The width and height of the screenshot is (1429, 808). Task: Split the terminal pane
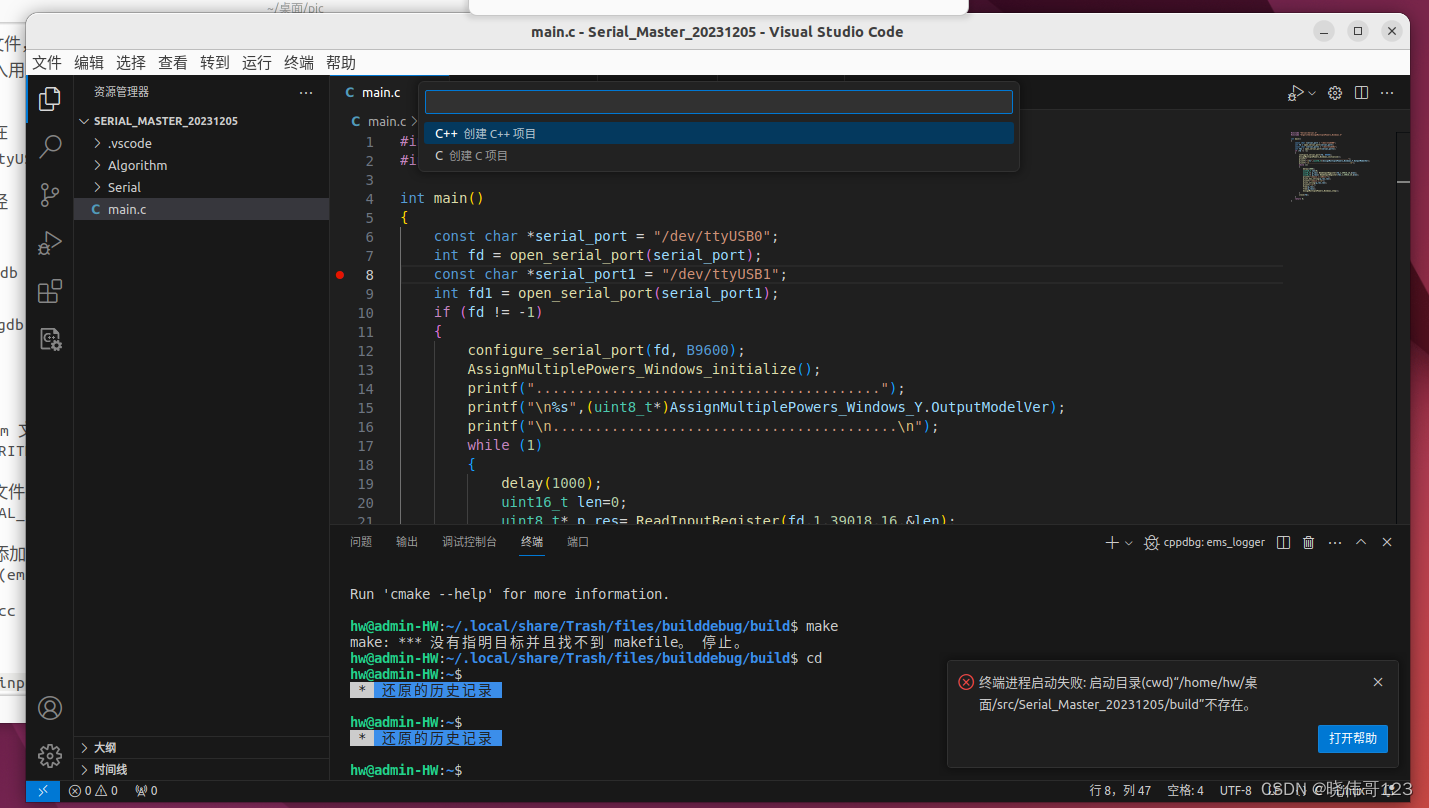[x=1283, y=542]
